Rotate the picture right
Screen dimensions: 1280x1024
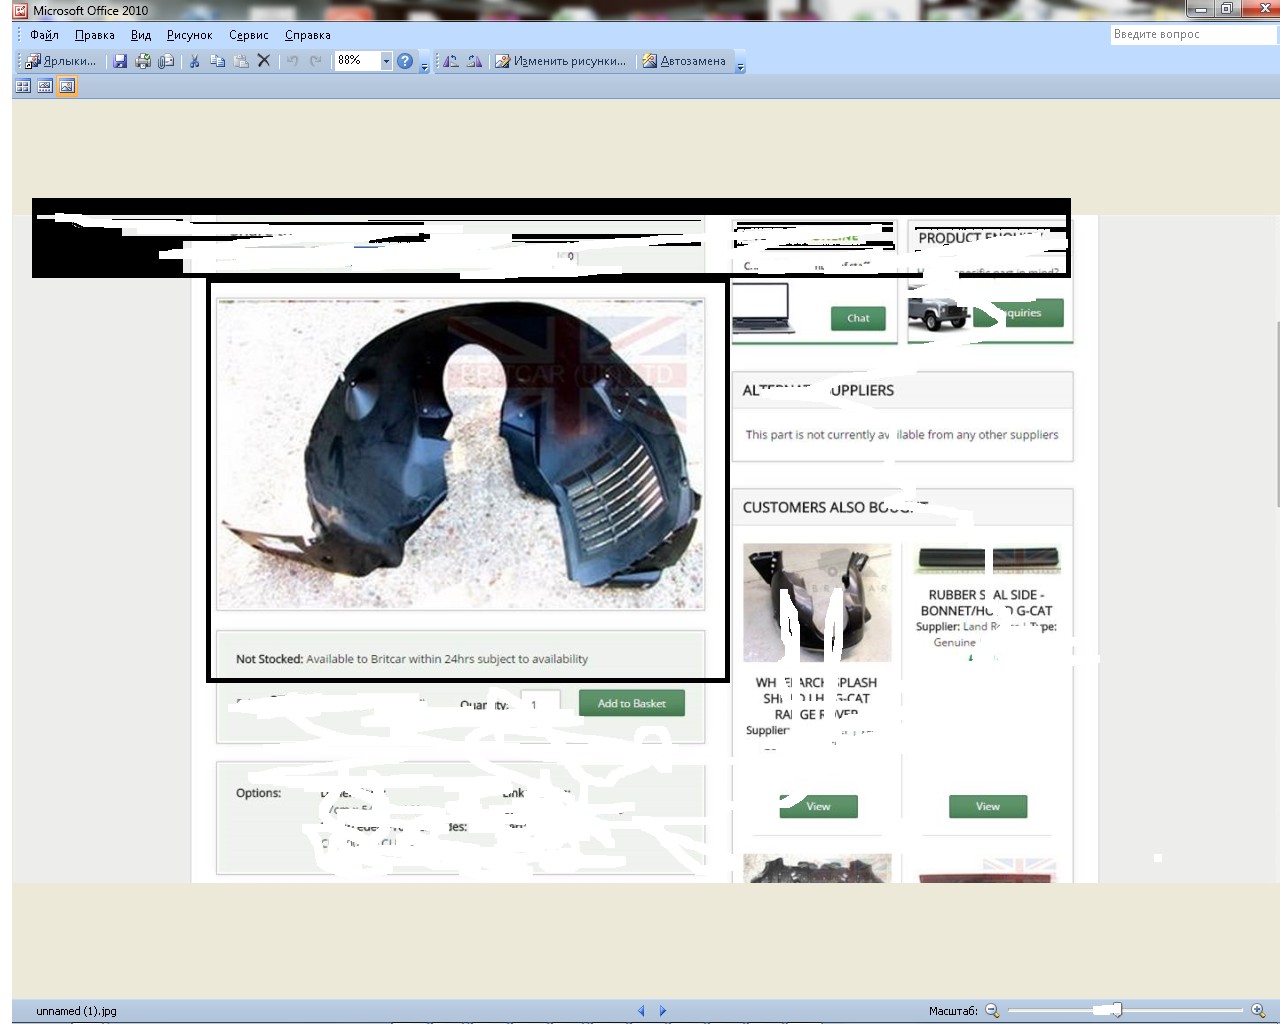pyautogui.click(x=474, y=61)
